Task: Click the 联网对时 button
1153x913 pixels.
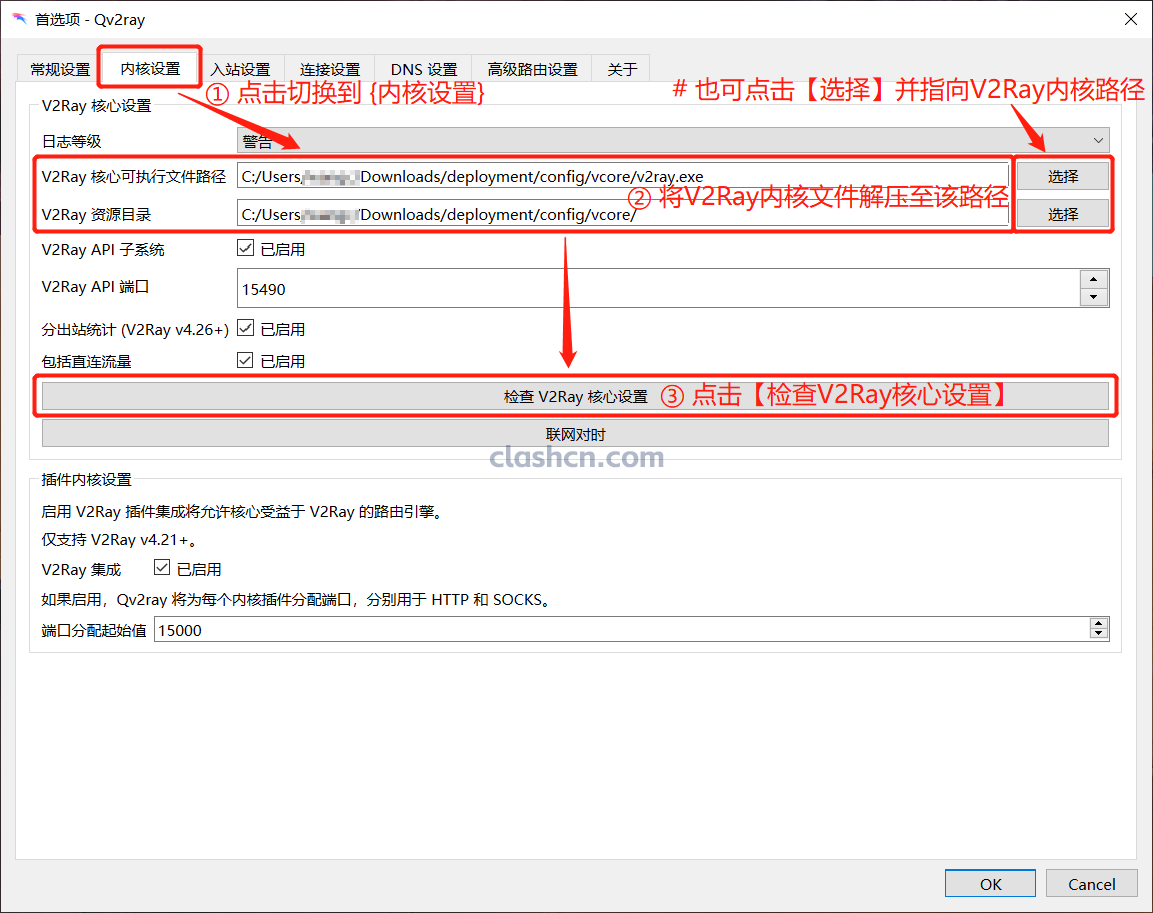Action: [575, 434]
